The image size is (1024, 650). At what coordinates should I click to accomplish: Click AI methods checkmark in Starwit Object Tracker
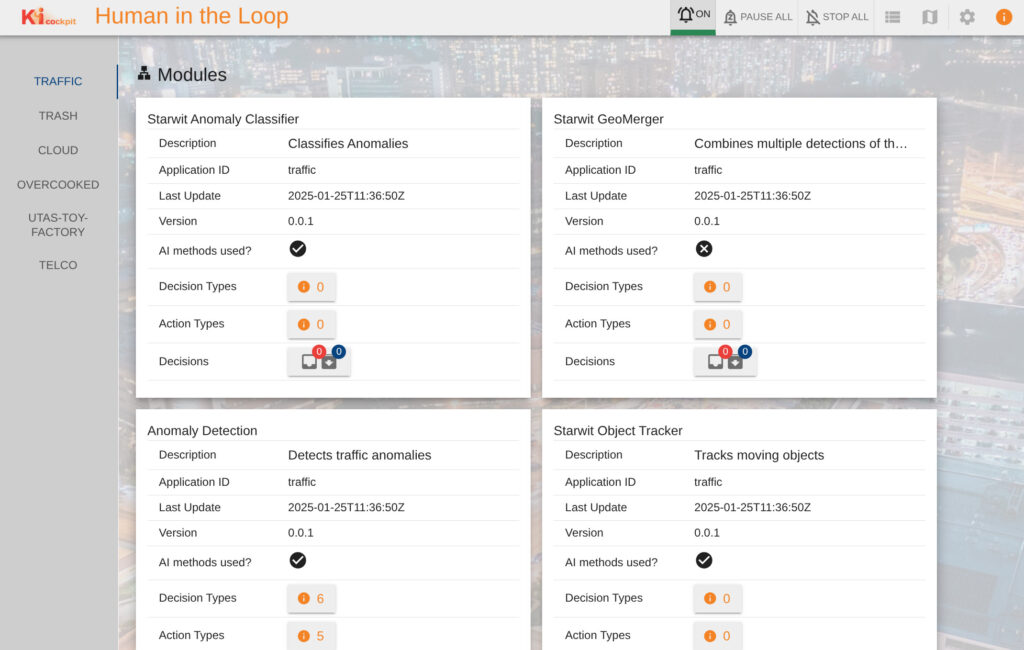coord(704,561)
